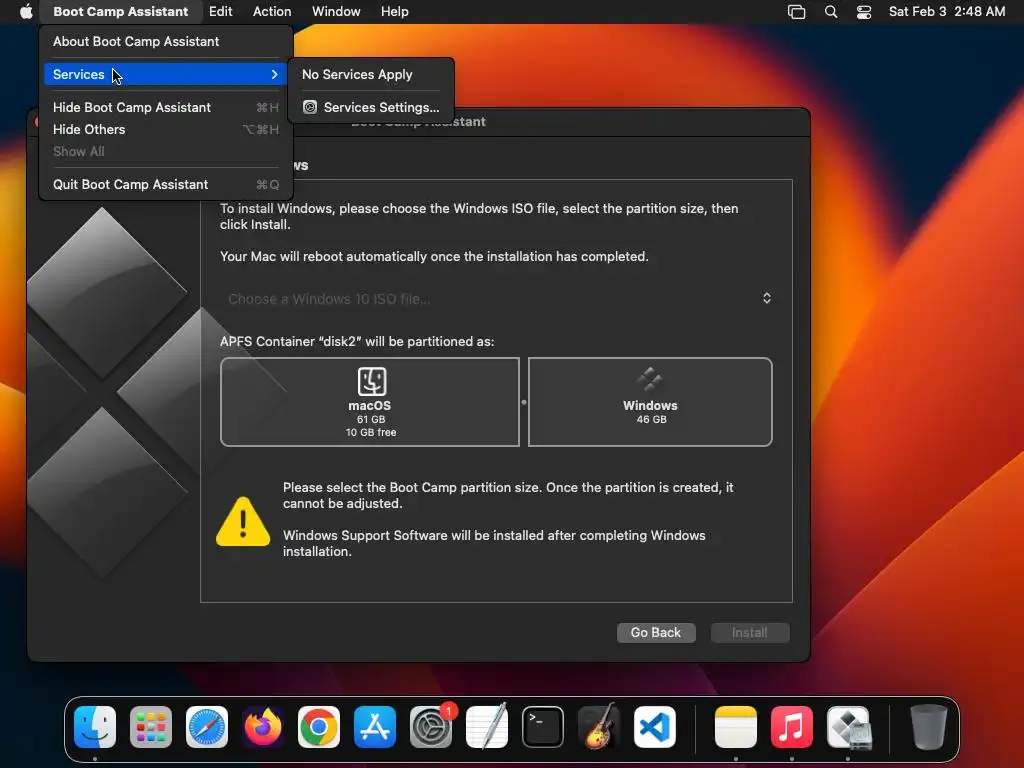
Task: Open the Window menu
Action: tap(336, 11)
